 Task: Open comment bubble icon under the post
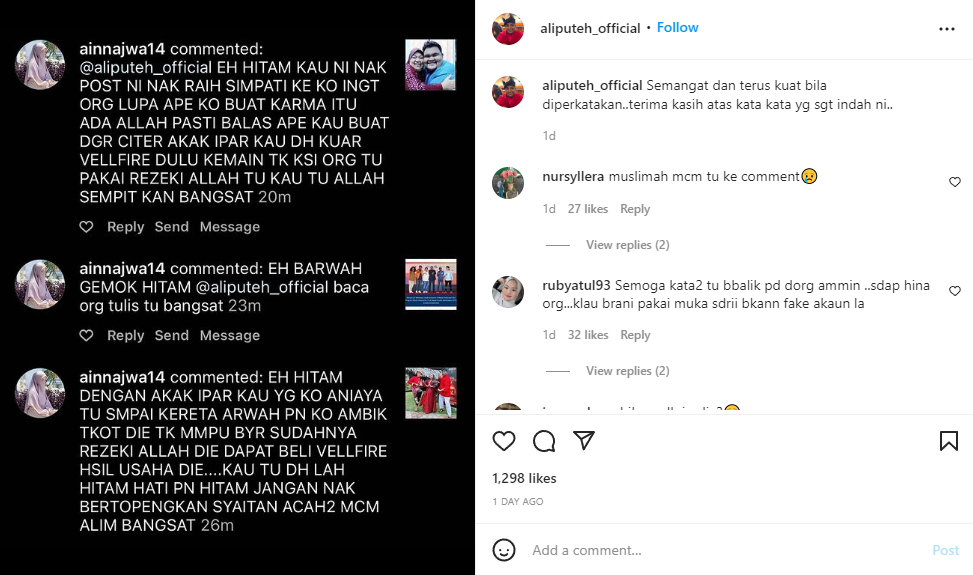(544, 441)
